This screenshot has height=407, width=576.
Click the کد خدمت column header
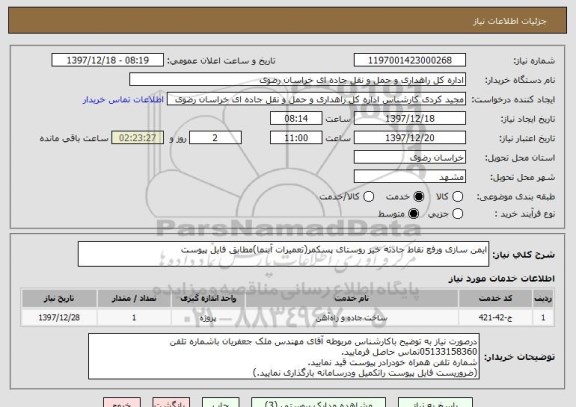[x=495, y=299]
